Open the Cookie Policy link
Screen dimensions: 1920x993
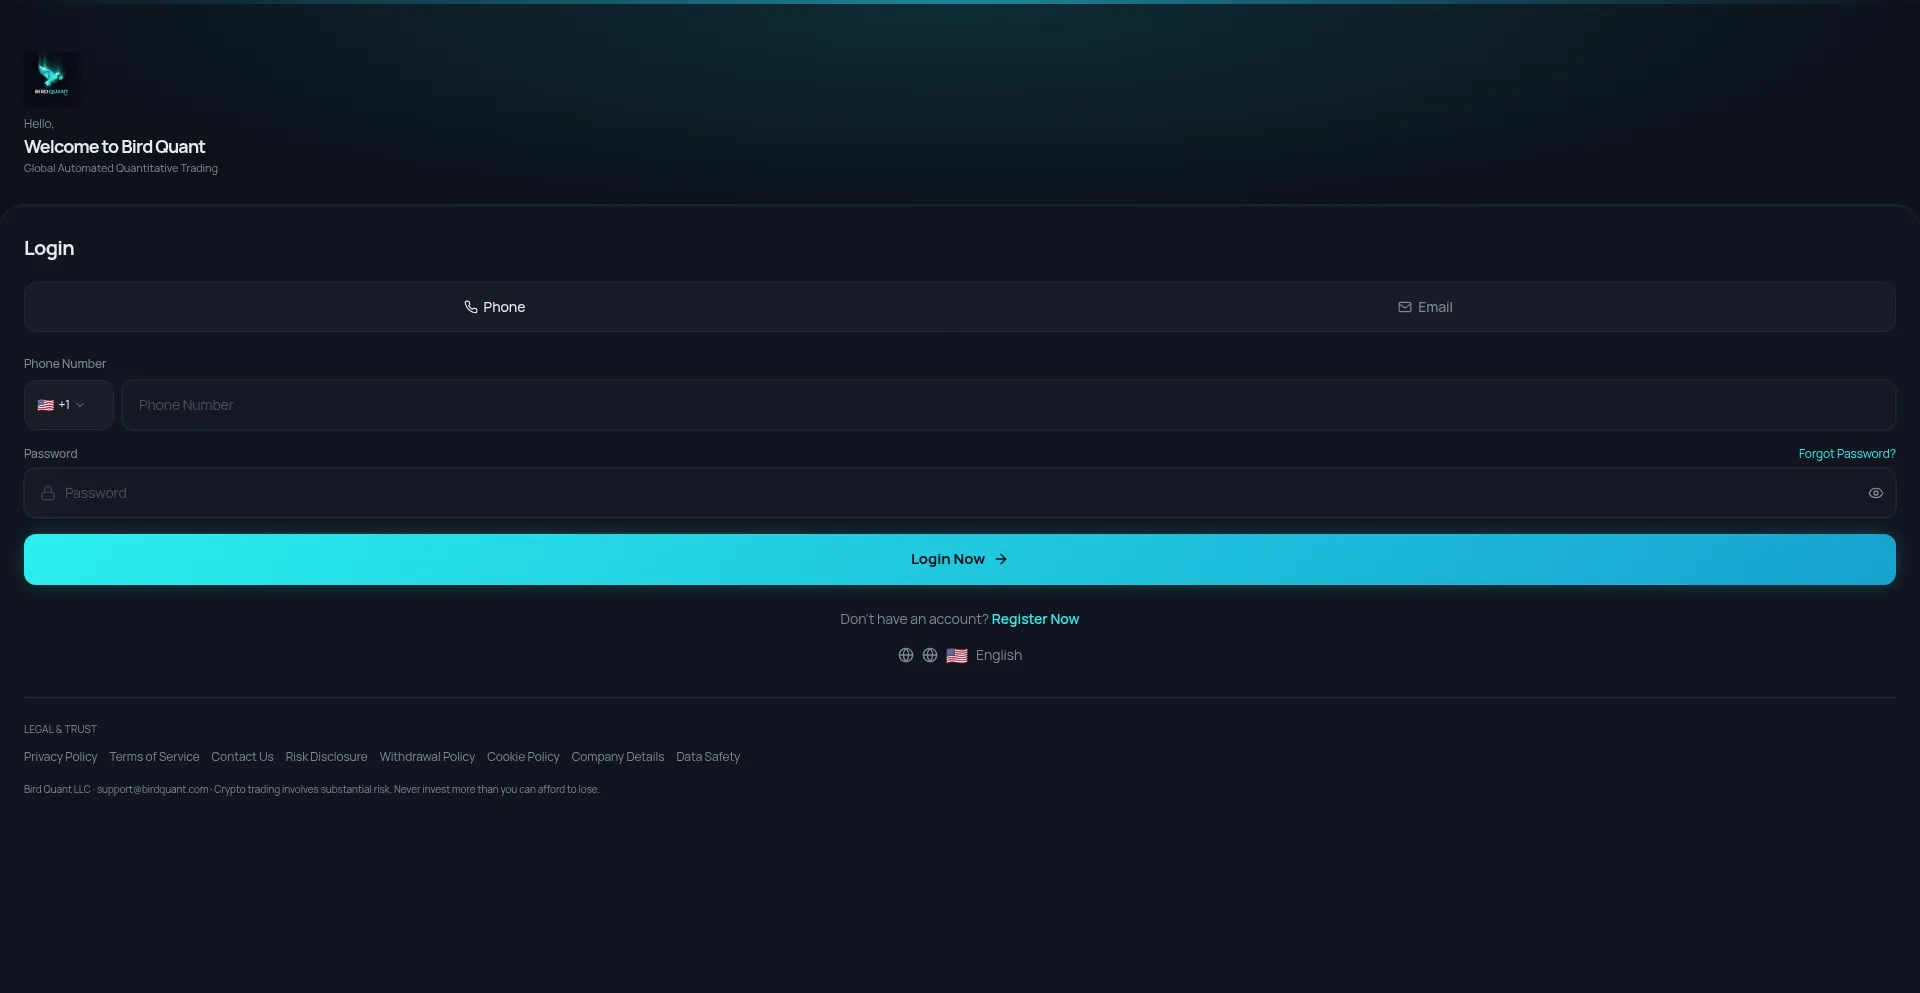(x=523, y=757)
